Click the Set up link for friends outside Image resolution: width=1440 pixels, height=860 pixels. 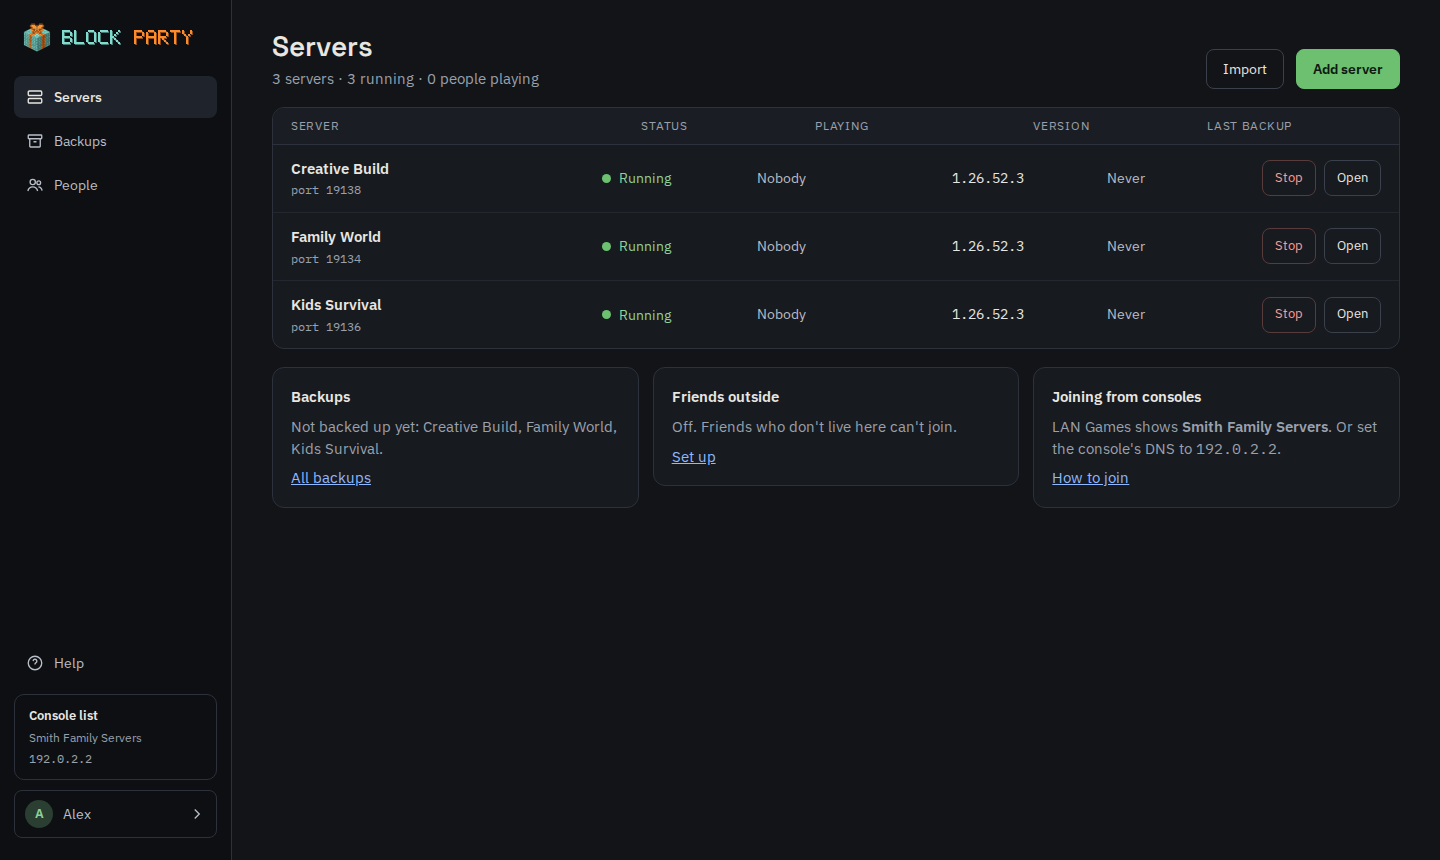click(x=694, y=457)
